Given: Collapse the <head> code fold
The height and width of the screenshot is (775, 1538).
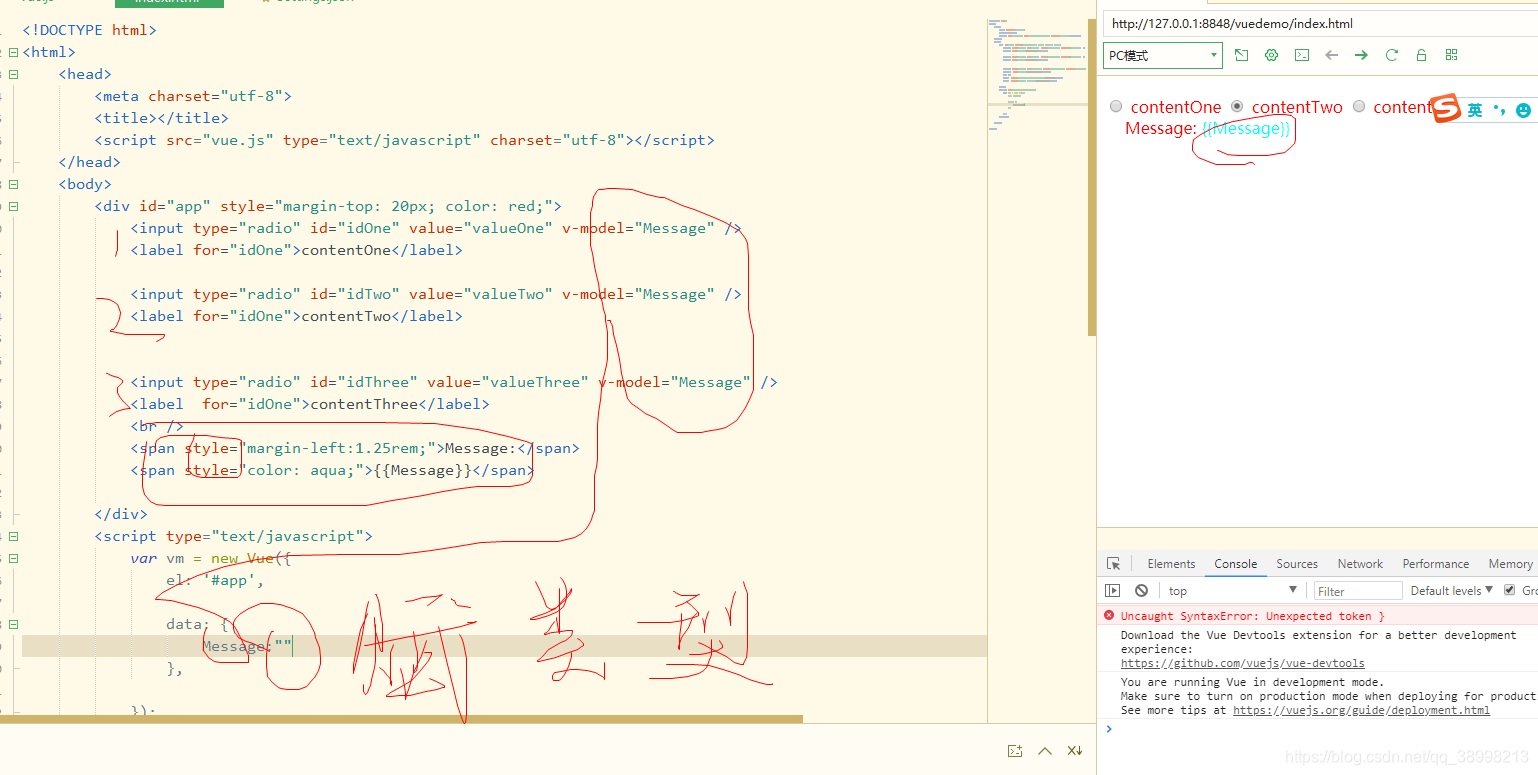Looking at the screenshot, I should pyautogui.click(x=13, y=74).
